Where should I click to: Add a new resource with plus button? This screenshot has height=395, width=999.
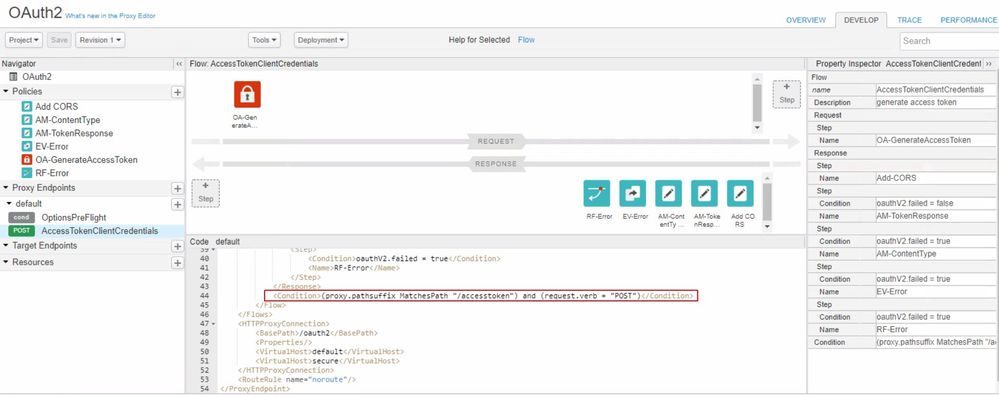[x=177, y=263]
